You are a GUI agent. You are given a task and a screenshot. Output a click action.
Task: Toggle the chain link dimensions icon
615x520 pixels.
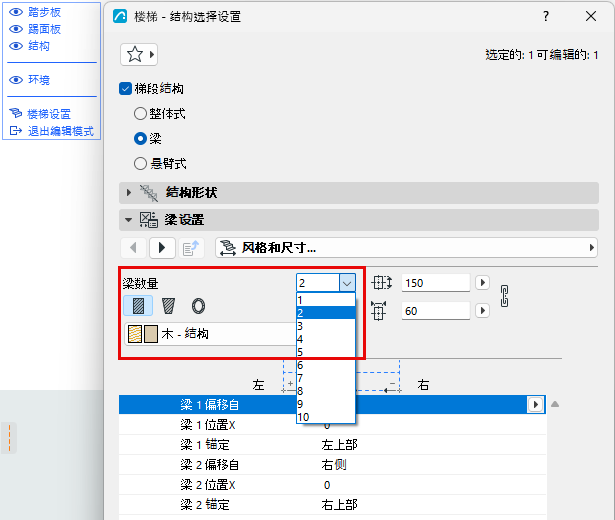click(505, 296)
